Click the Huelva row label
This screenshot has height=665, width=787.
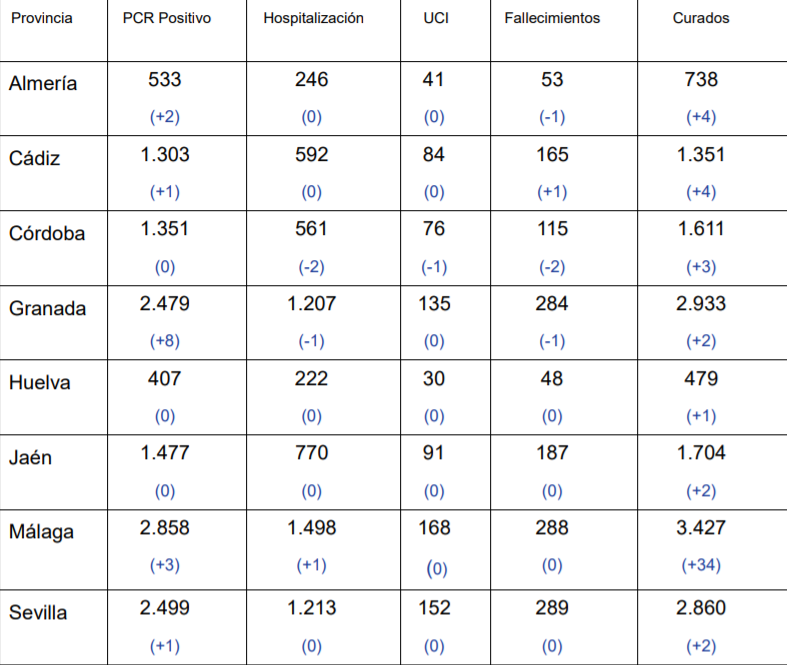(39, 383)
